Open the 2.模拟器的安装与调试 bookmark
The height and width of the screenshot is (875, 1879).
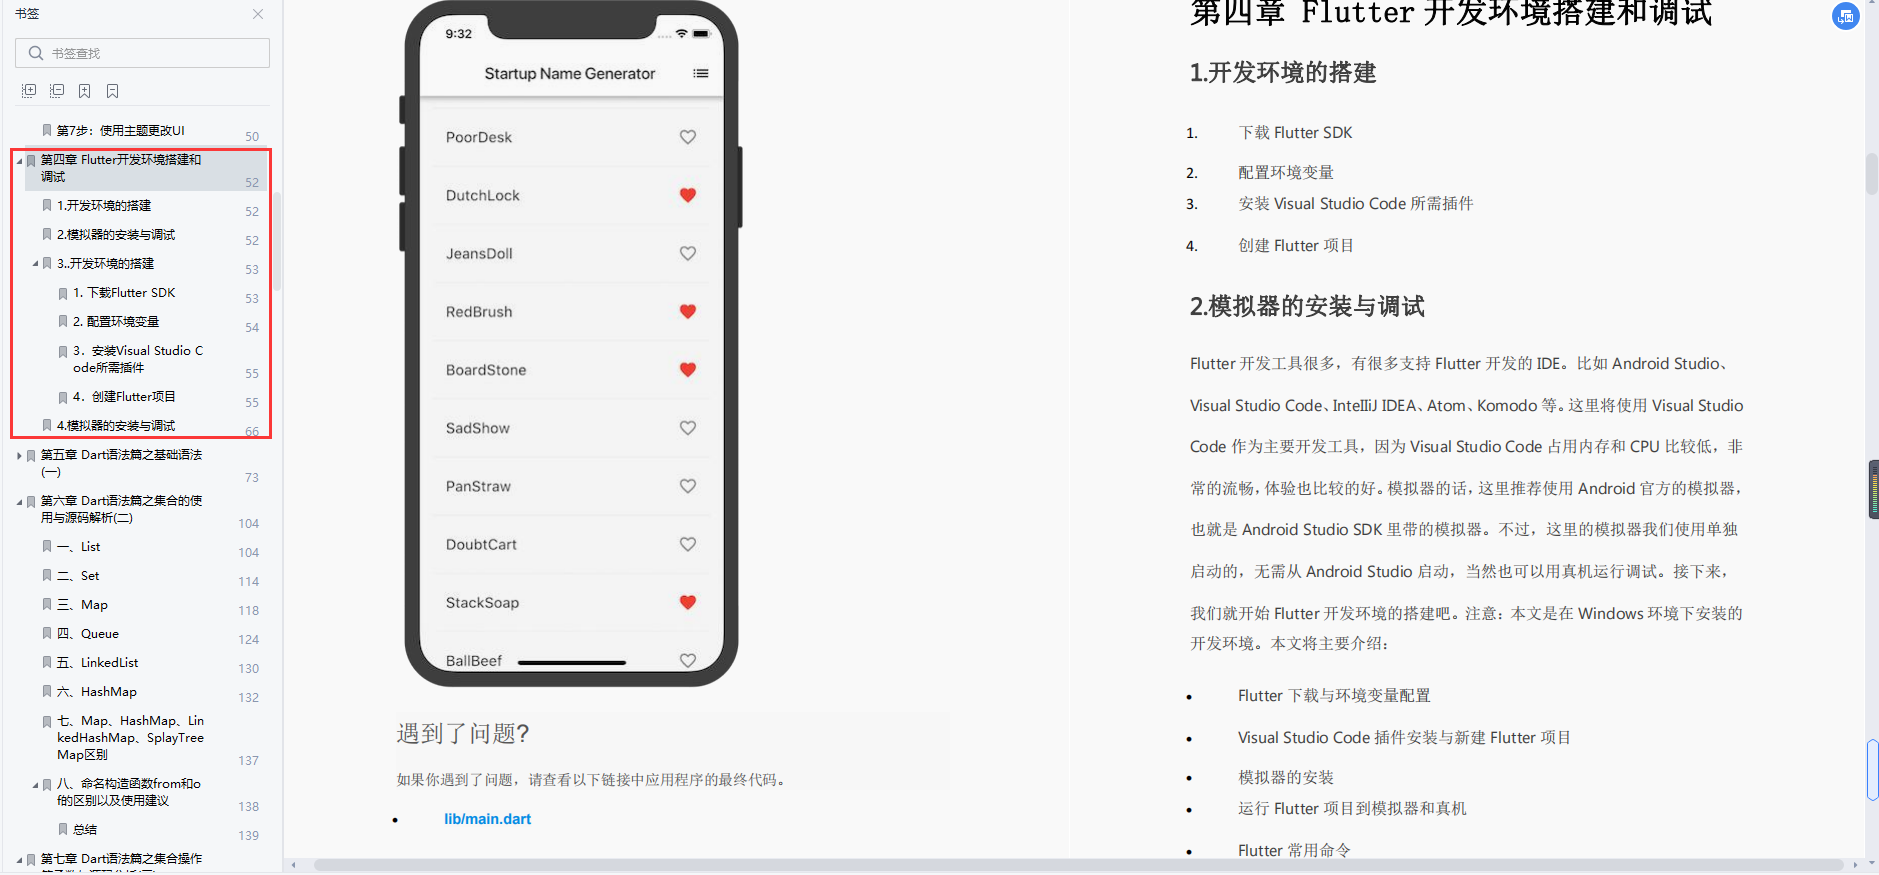click(116, 235)
